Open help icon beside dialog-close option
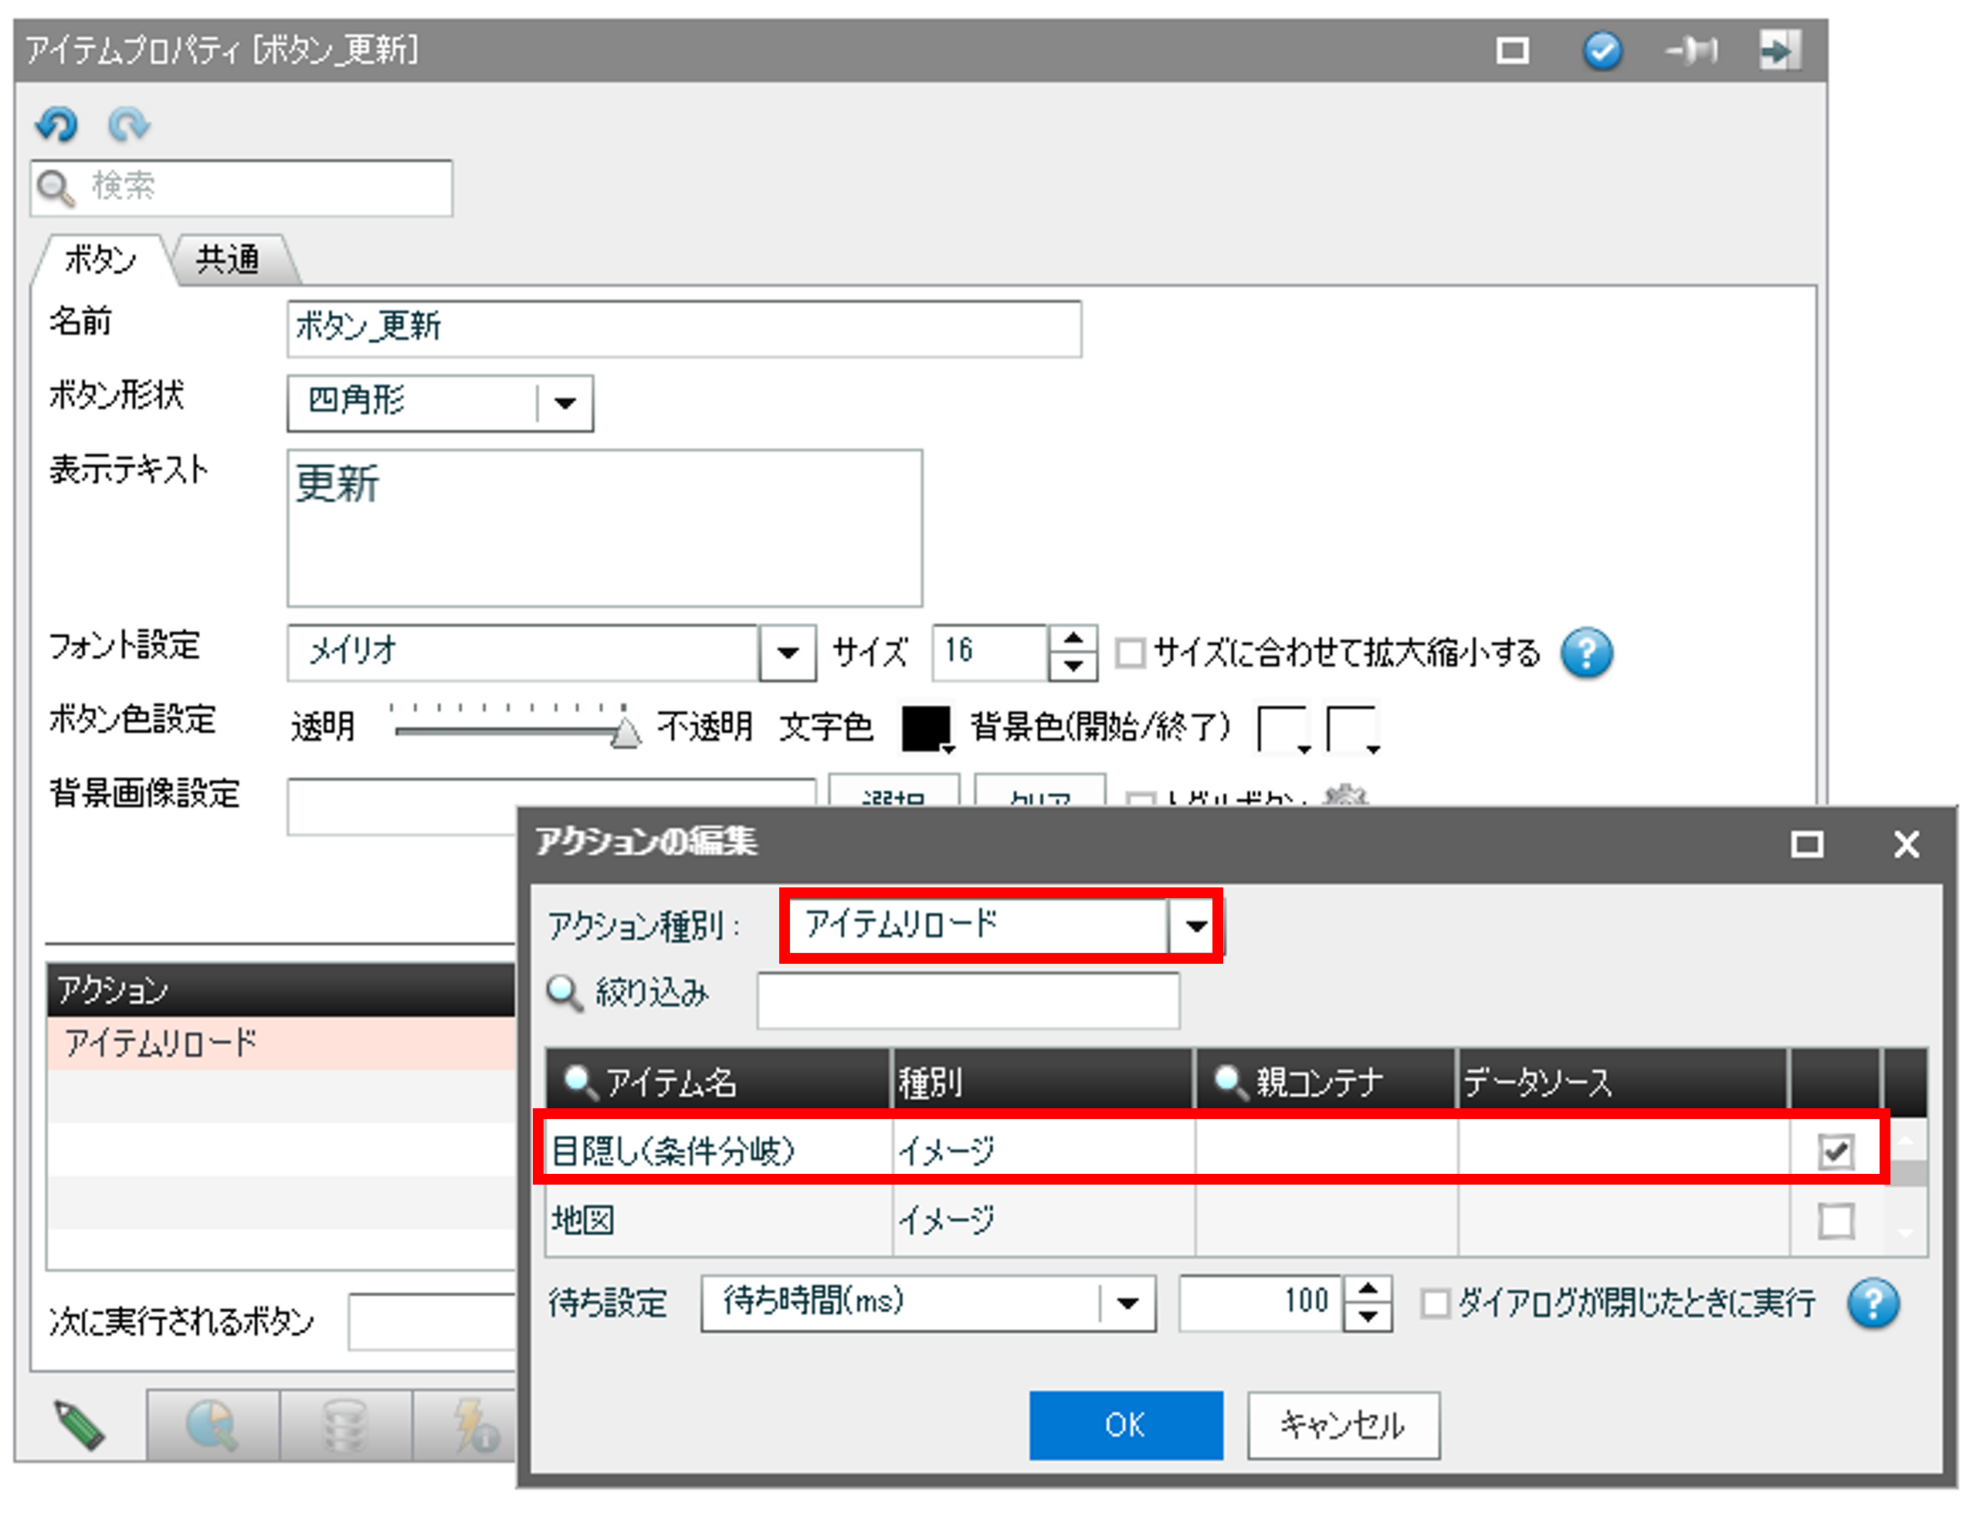 coord(1873,1303)
